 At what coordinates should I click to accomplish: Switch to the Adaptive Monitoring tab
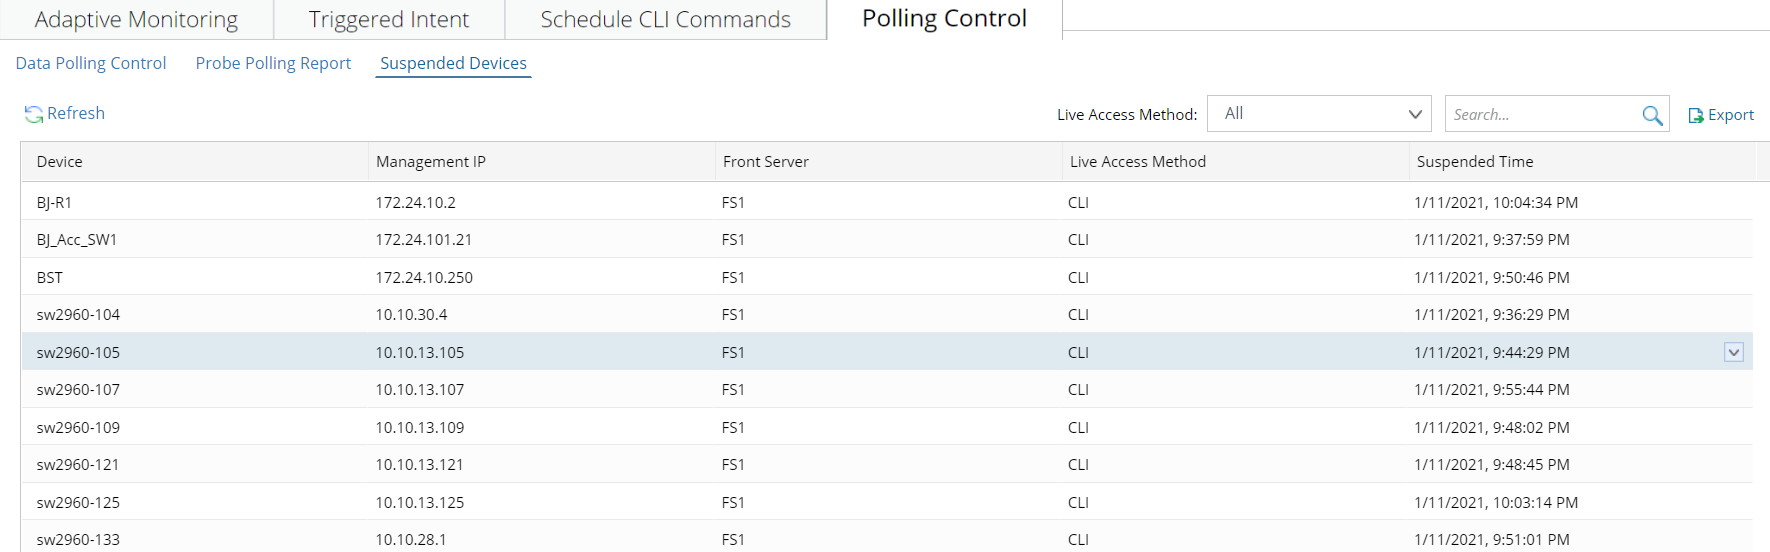tap(136, 20)
